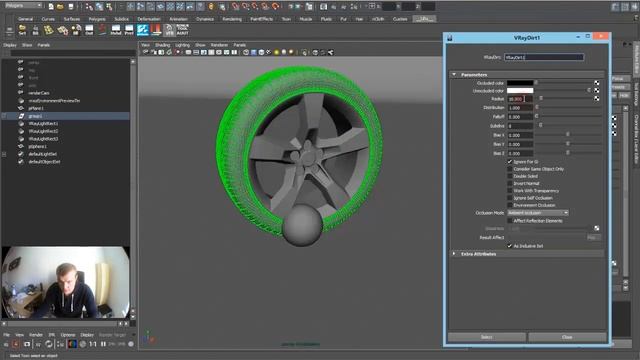640x360 pixels.
Task: Click the Bias X slider track
Action: tap(569, 135)
